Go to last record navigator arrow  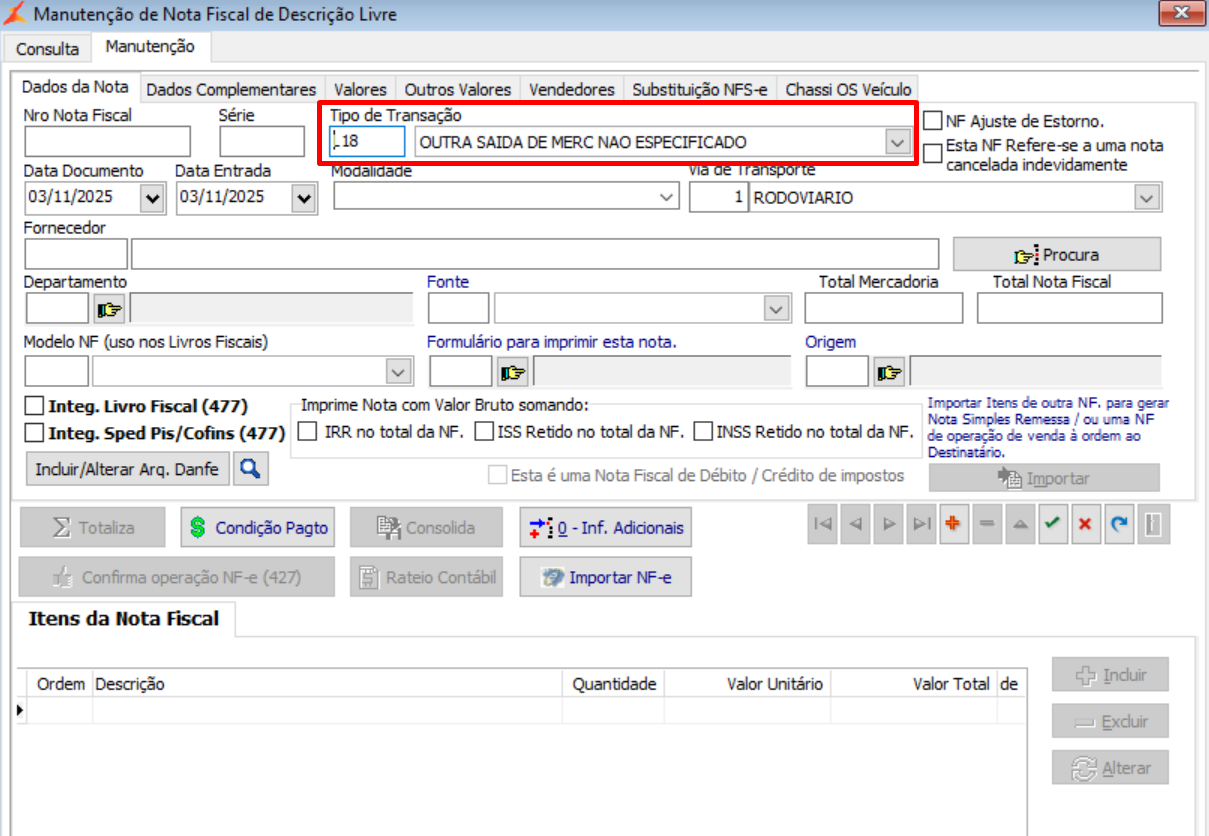(922, 526)
